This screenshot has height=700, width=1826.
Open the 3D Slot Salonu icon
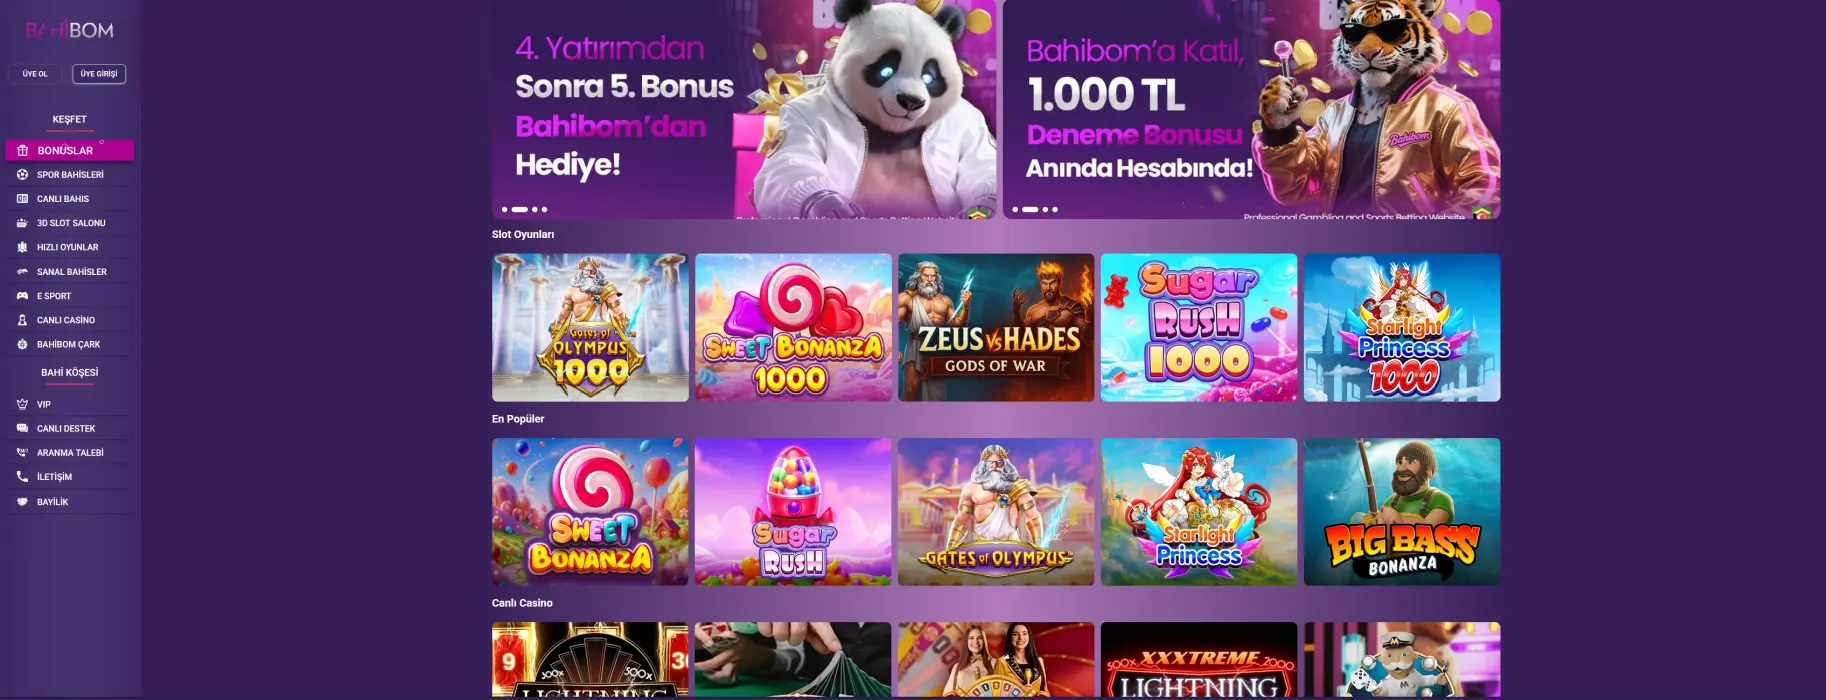click(22, 223)
